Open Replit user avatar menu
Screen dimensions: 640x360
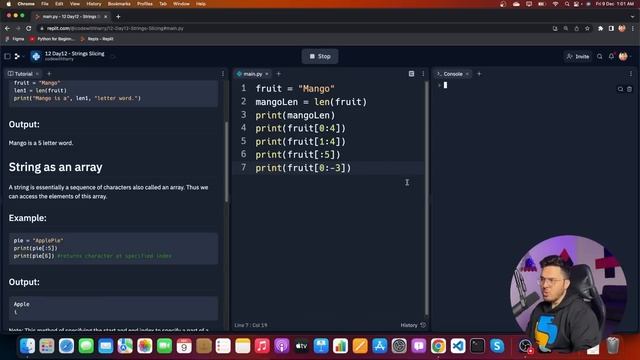click(x=623, y=56)
